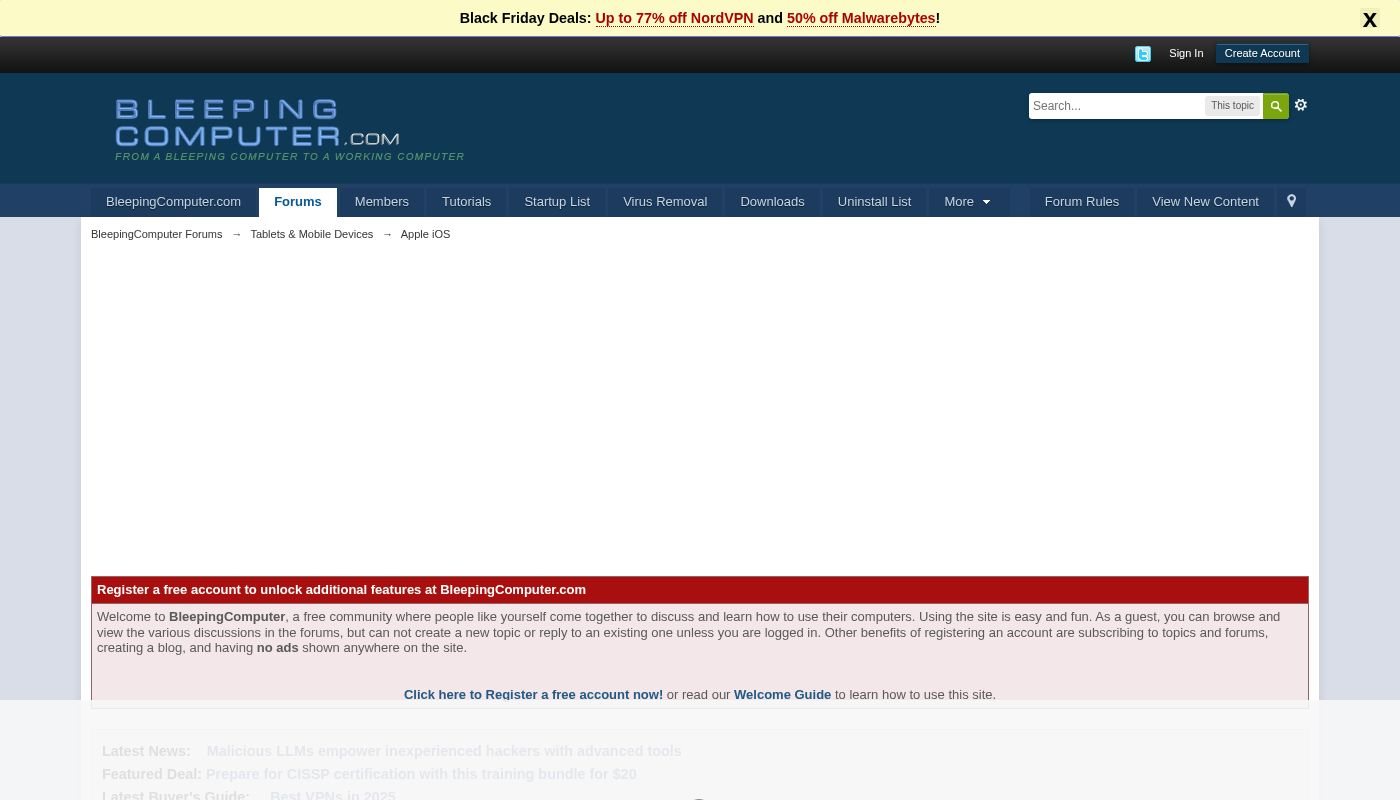Click the magnifier search button
This screenshot has height=800, width=1400.
point(1276,106)
